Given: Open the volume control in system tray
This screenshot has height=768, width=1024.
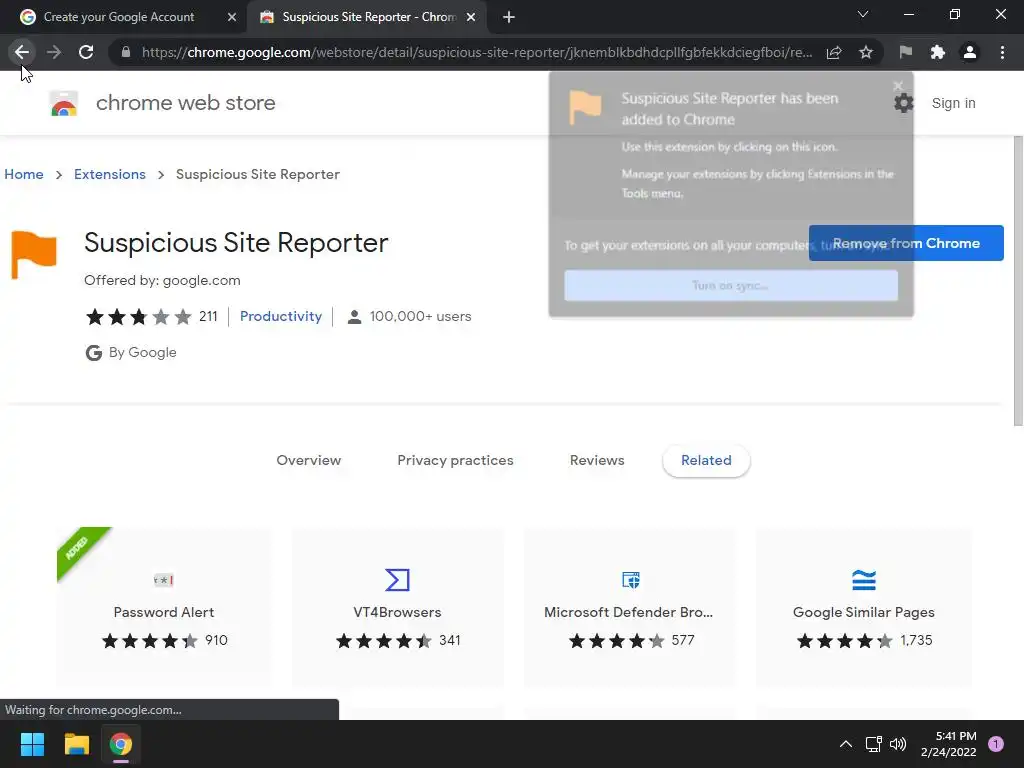Looking at the screenshot, I should point(898,744).
